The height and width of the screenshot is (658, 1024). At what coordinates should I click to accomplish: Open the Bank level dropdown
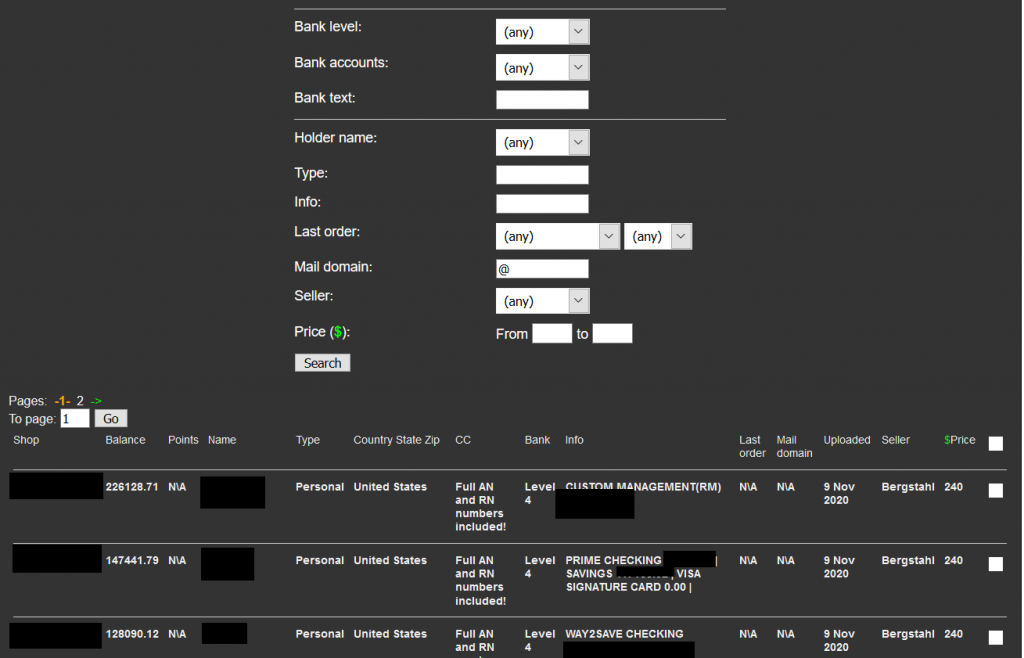542,32
